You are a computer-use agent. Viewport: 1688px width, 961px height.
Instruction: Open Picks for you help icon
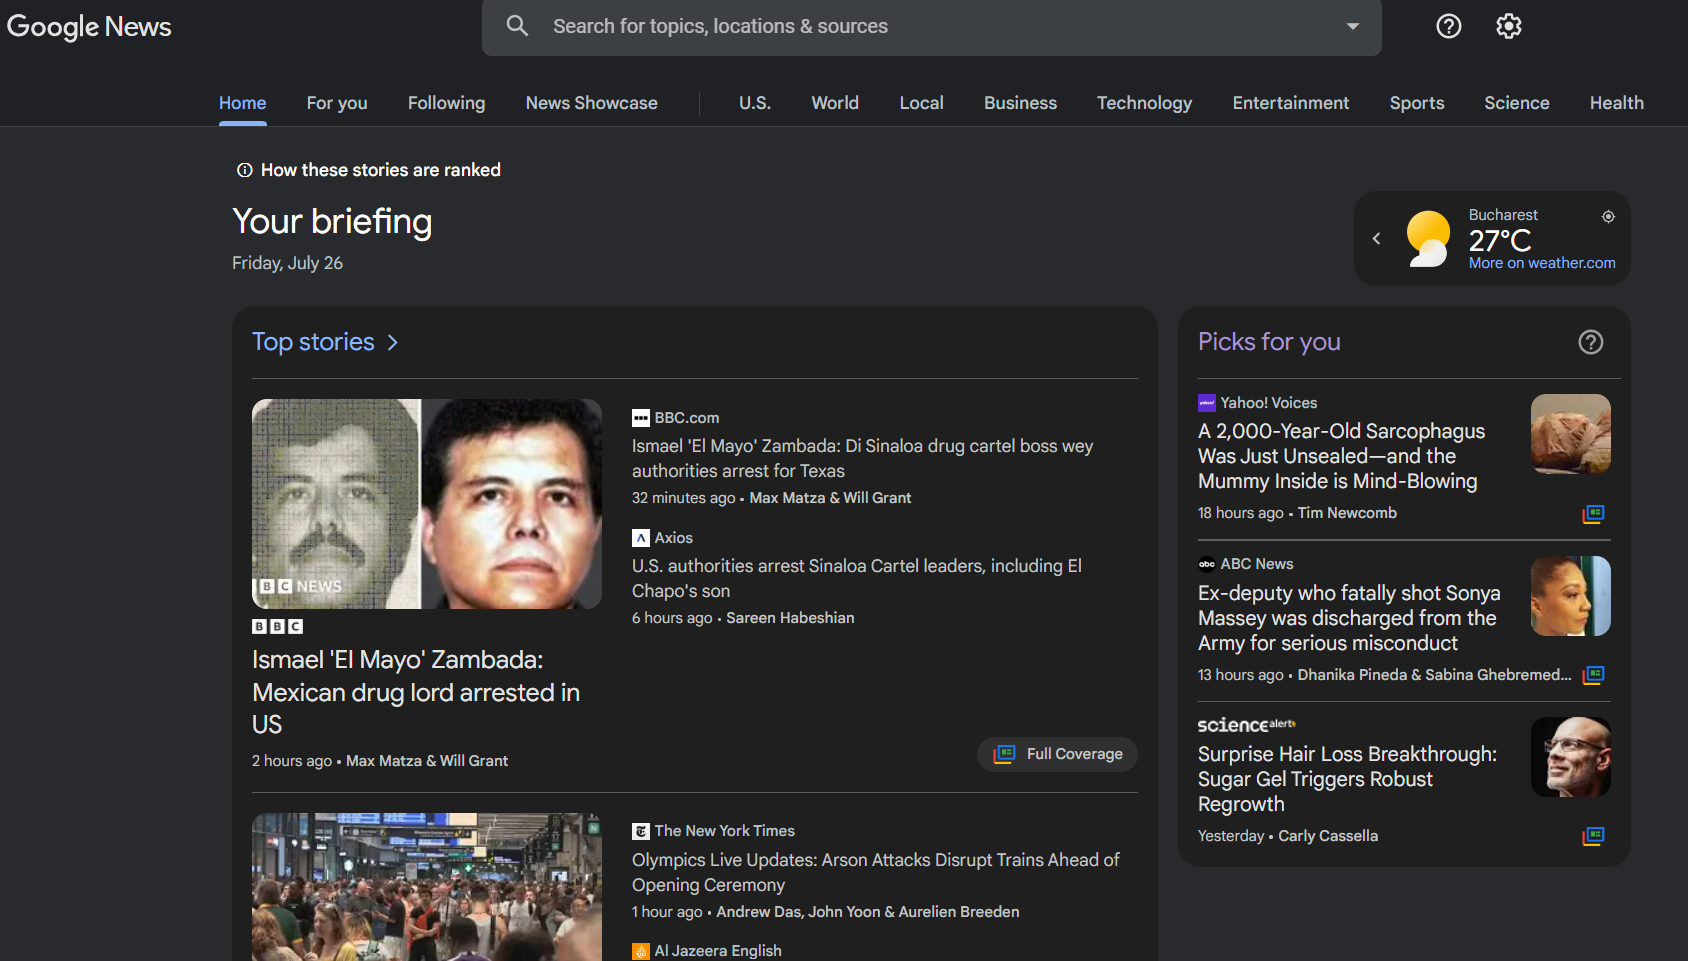point(1591,342)
